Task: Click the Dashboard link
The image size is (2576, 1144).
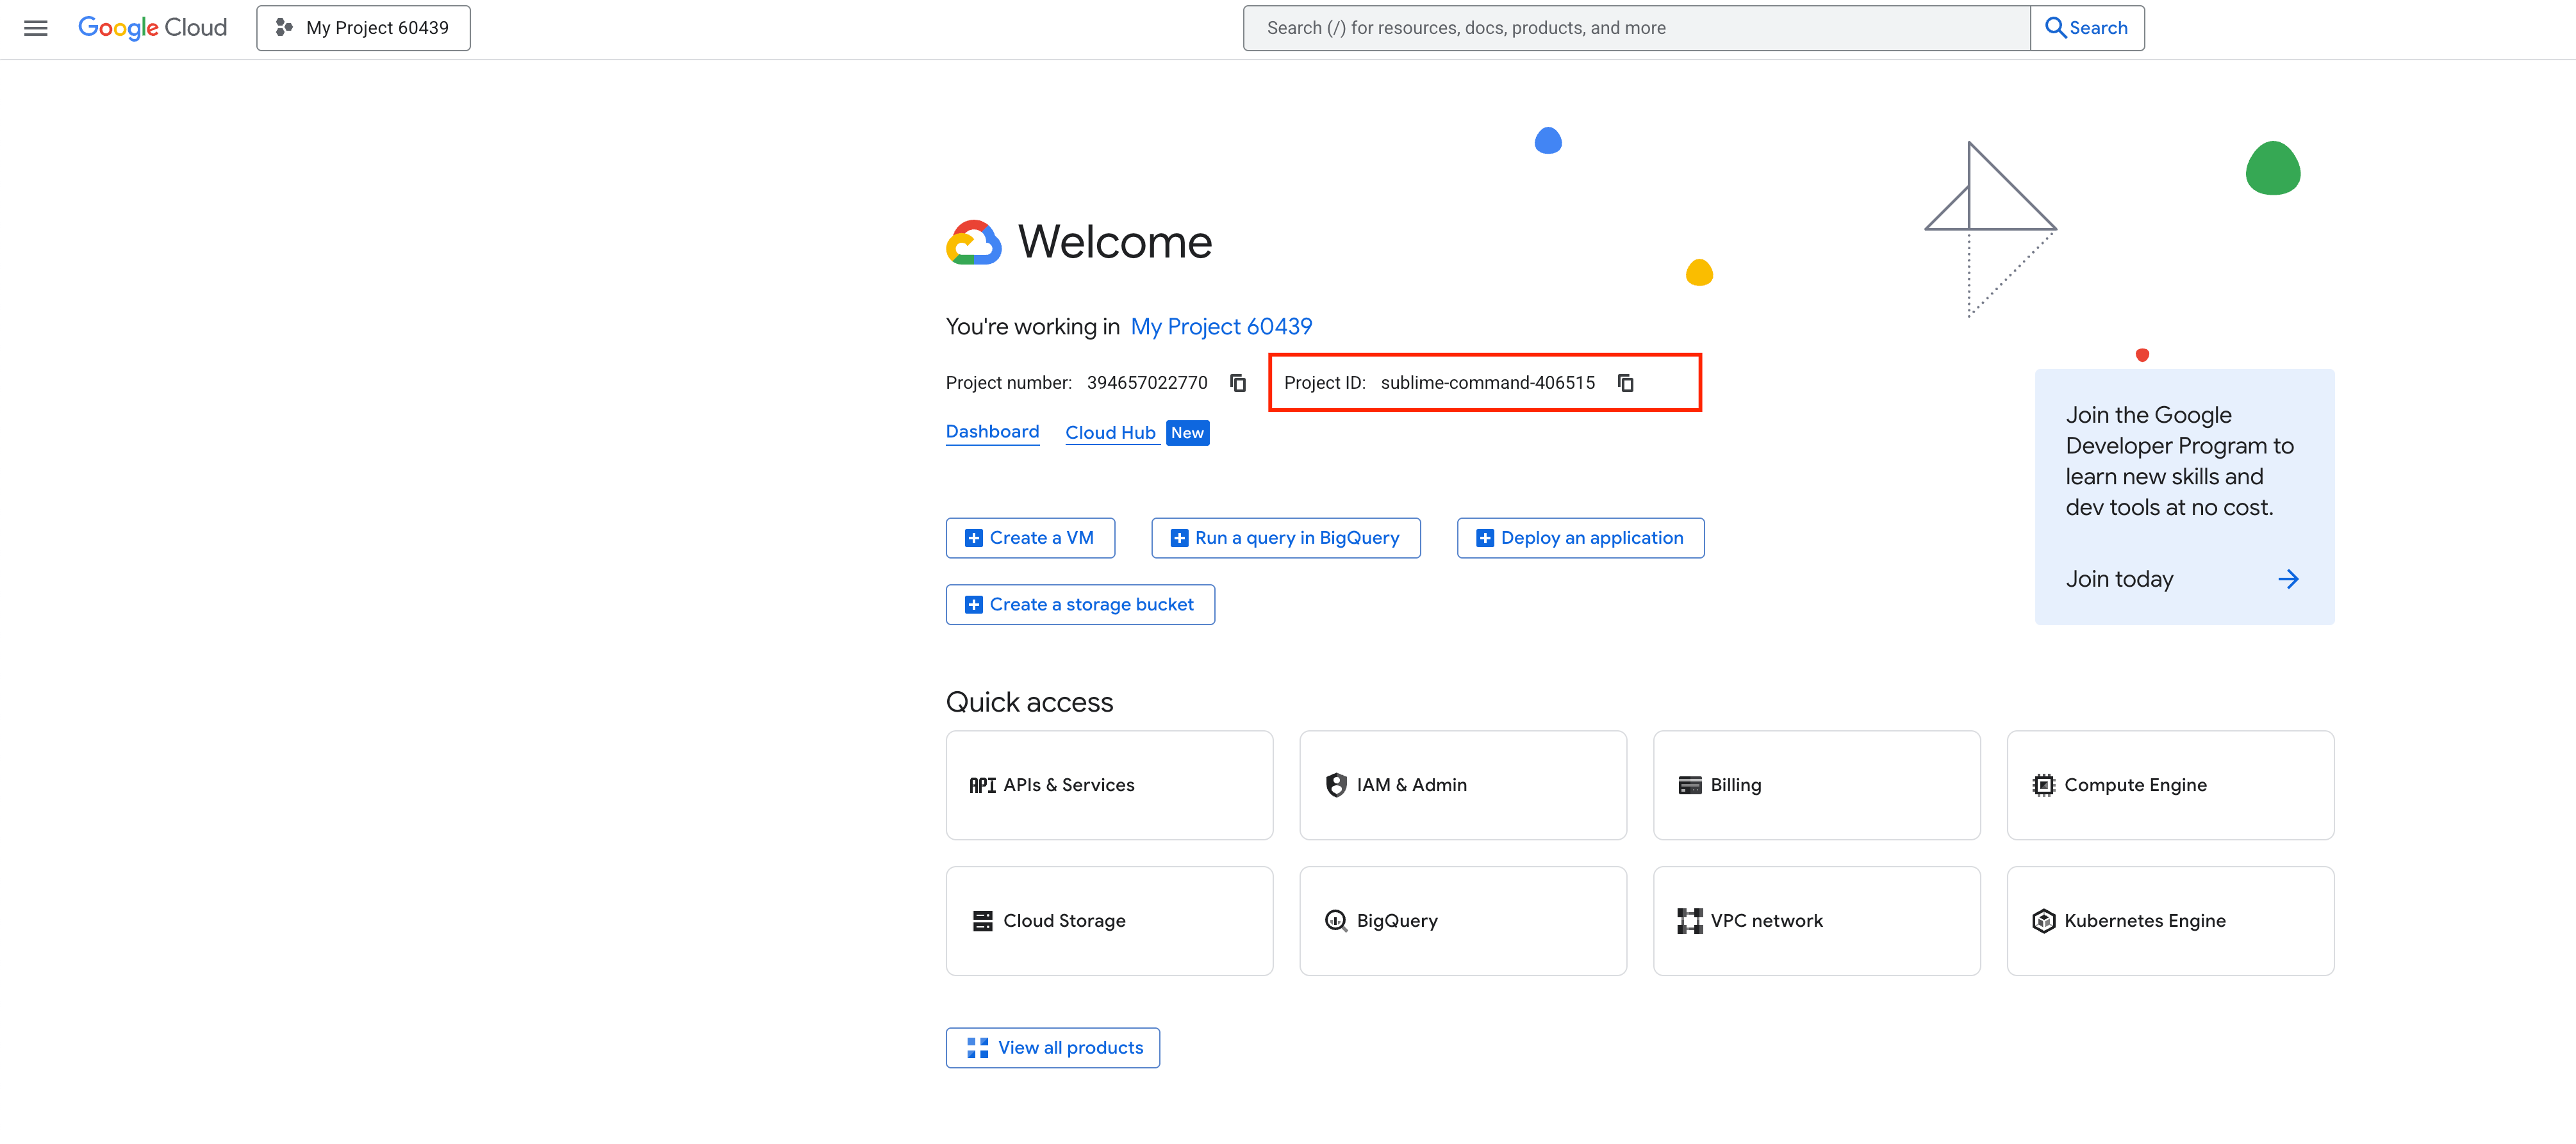Action: click(x=992, y=432)
